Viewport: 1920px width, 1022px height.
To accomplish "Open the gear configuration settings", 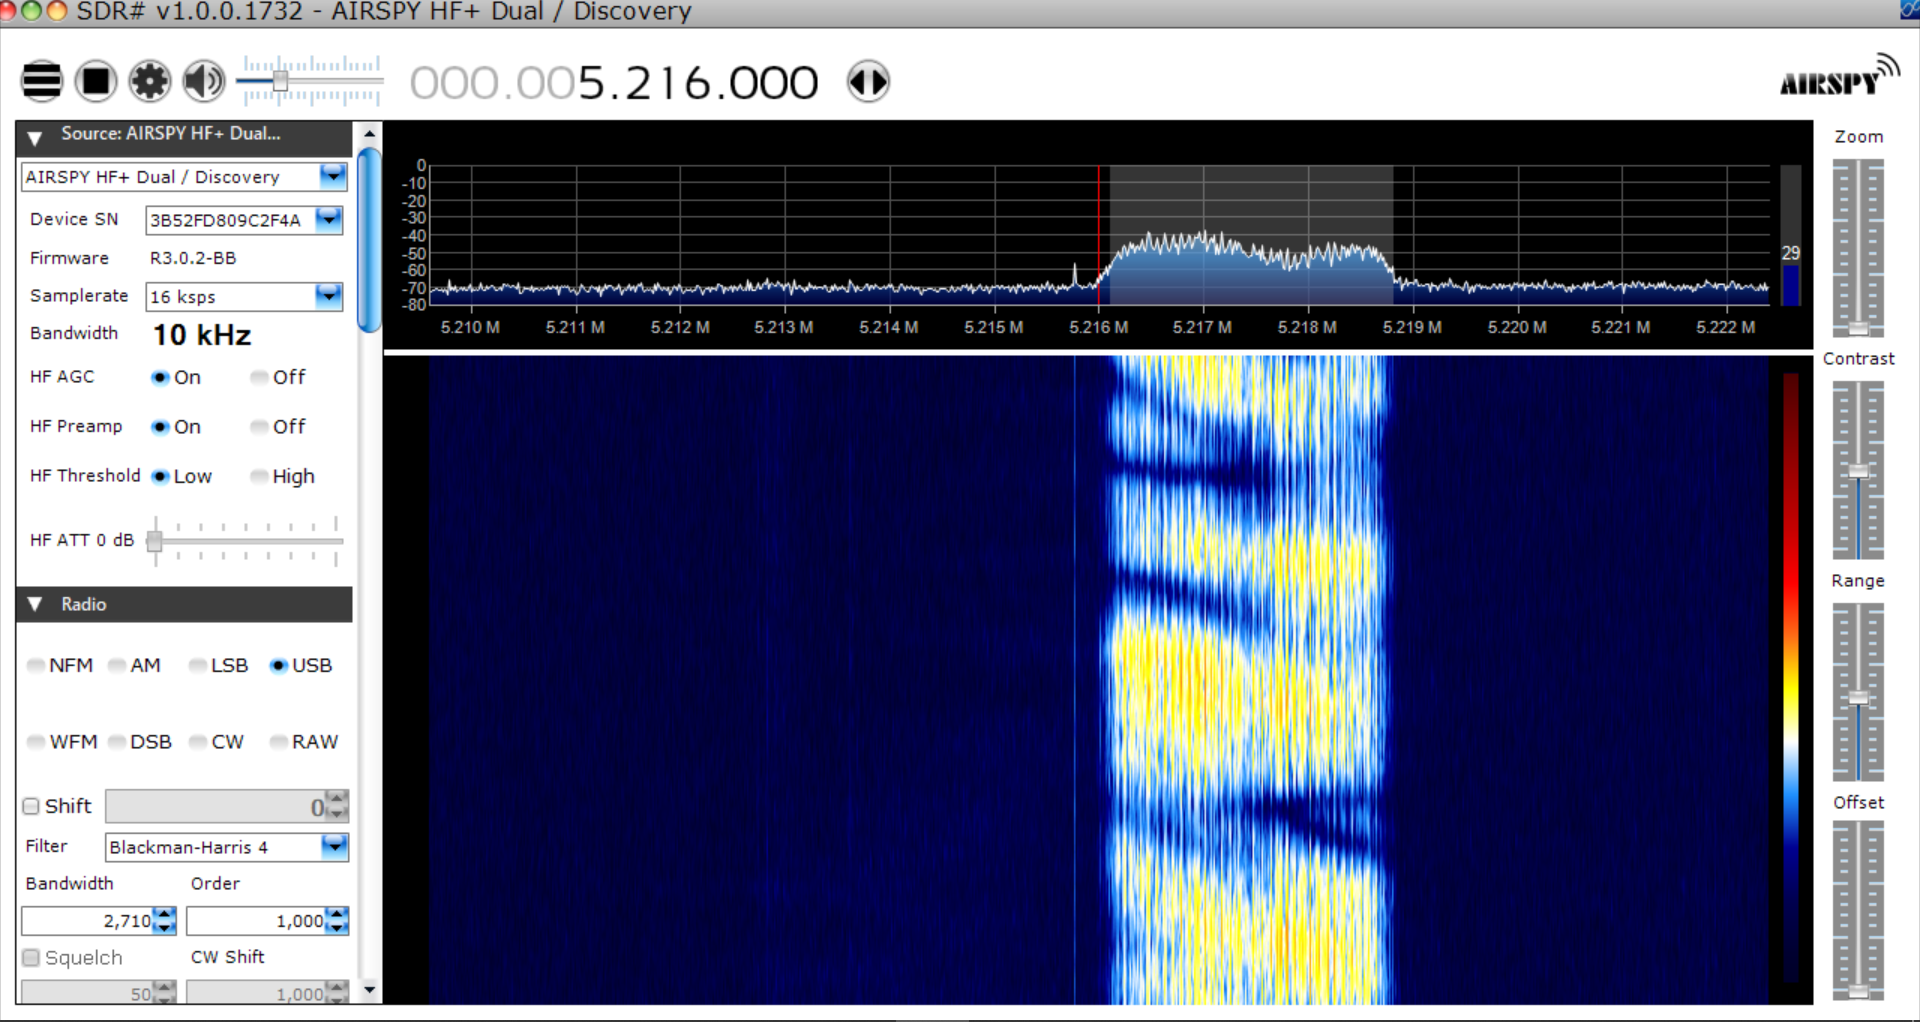I will click(150, 81).
